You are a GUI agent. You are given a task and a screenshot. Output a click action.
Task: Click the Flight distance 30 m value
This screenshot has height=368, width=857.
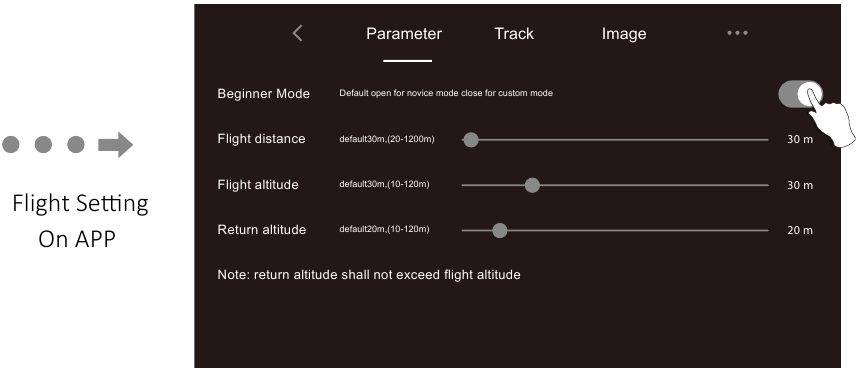tap(800, 139)
